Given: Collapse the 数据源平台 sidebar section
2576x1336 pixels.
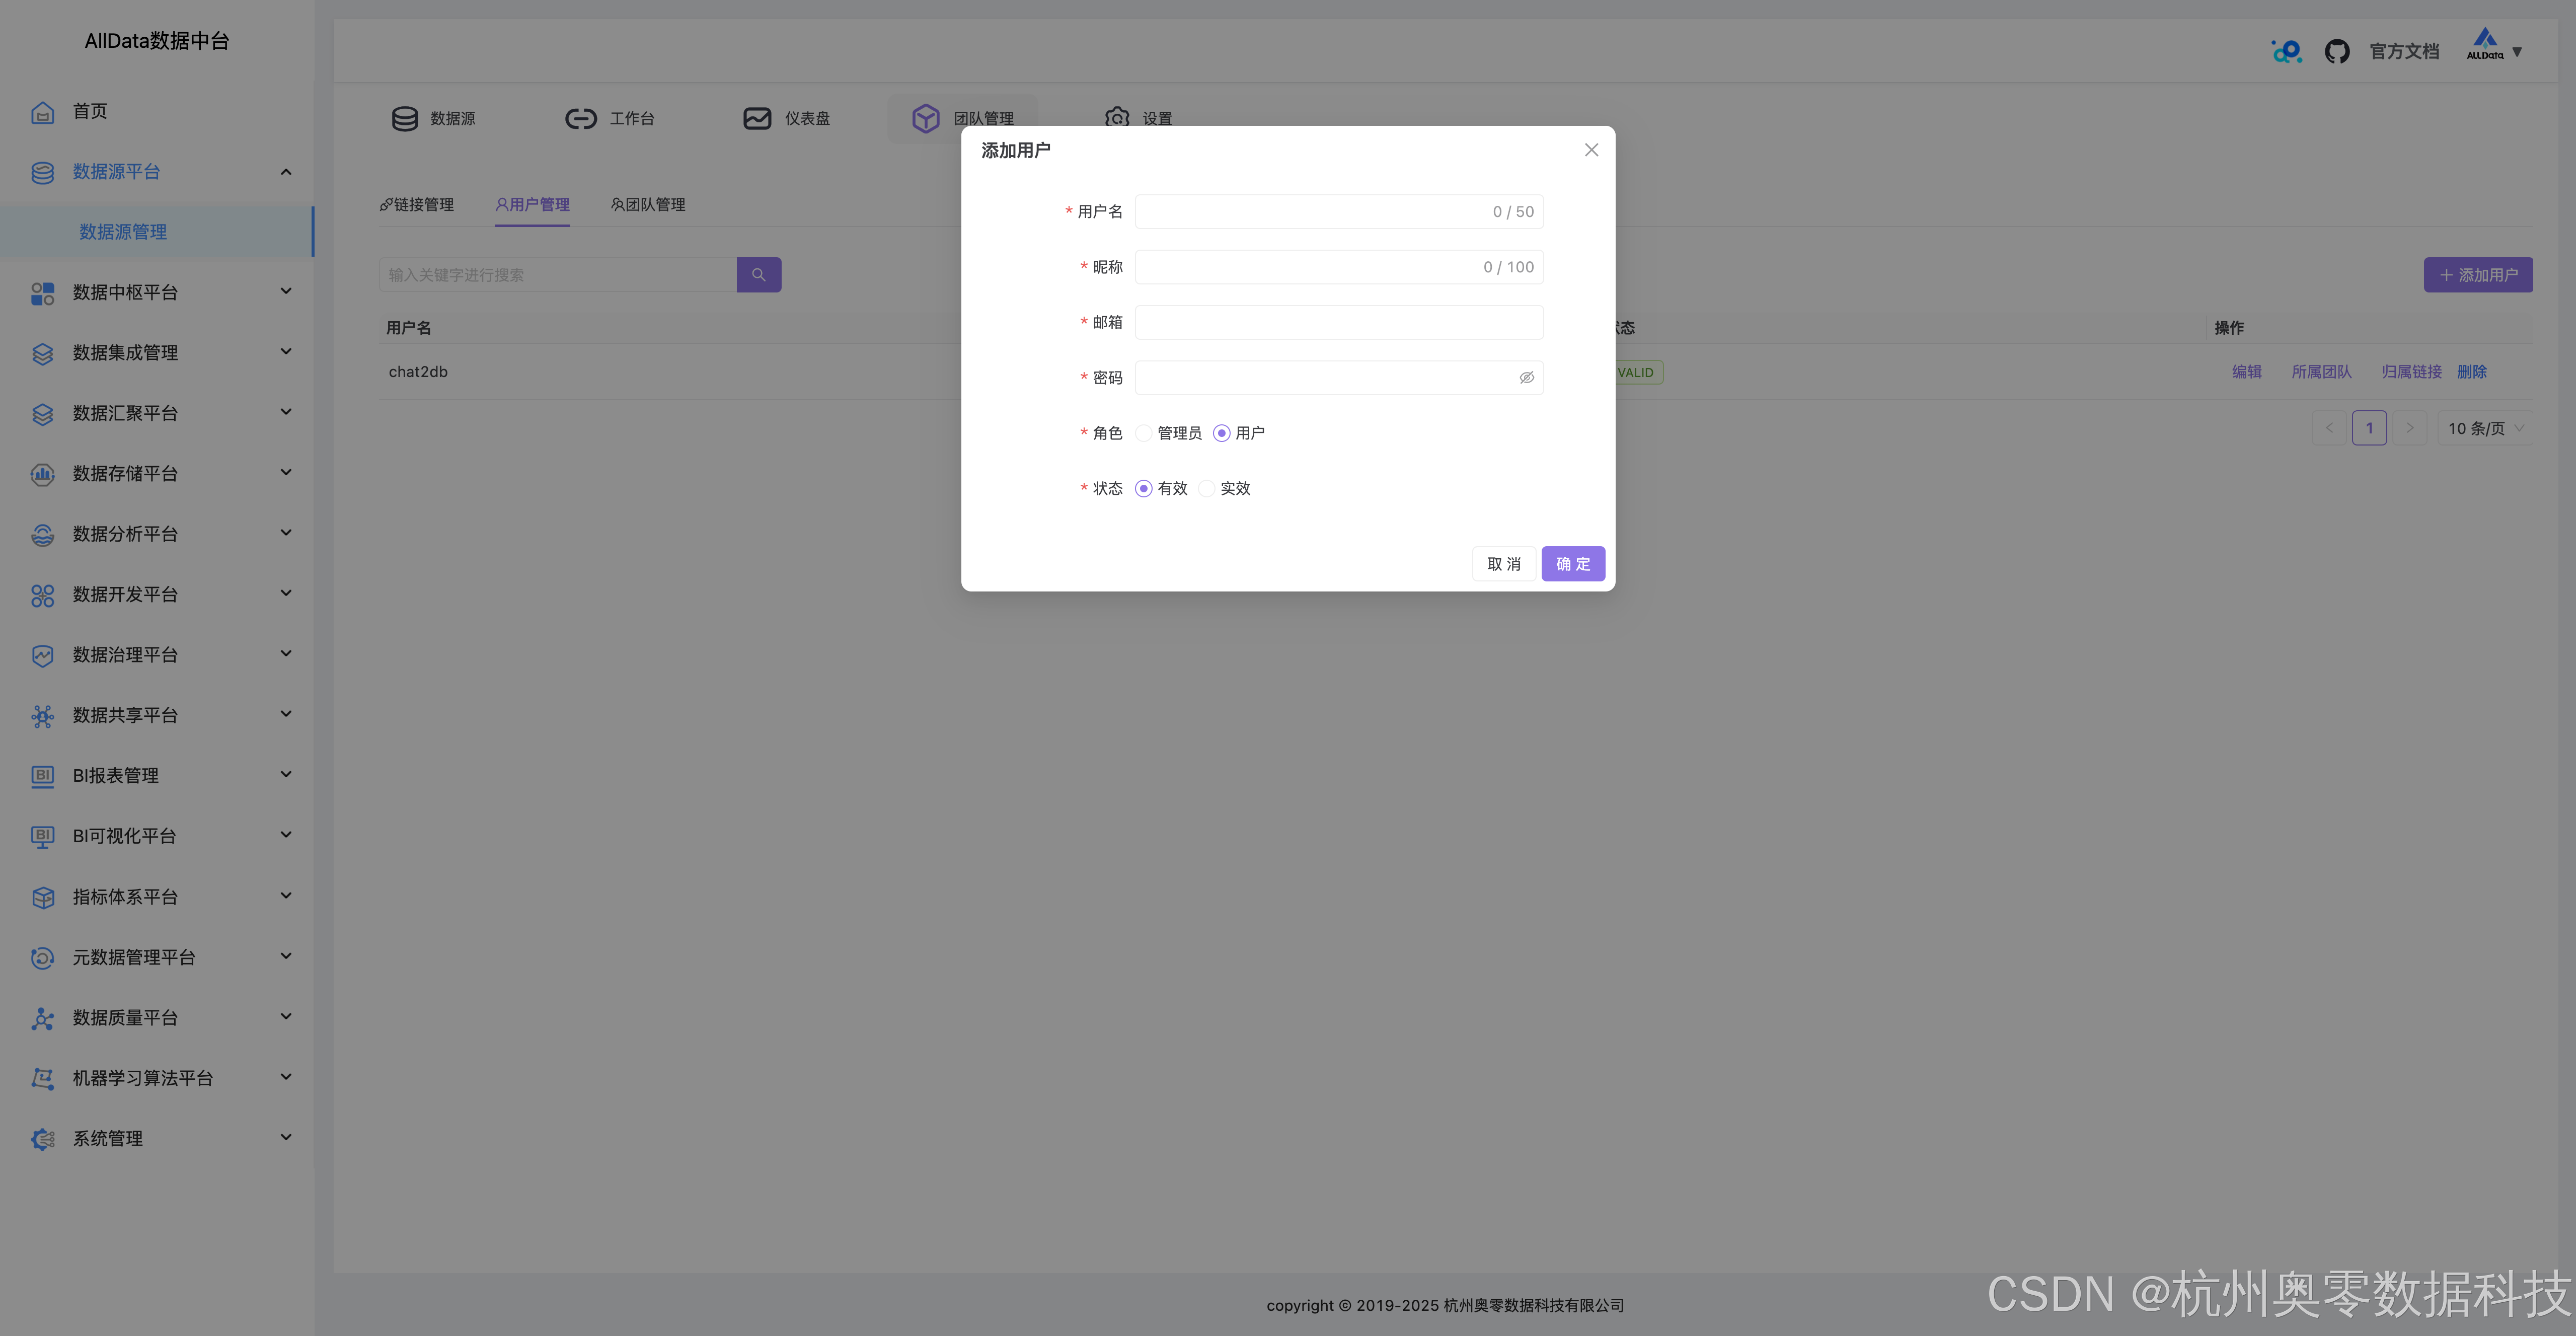Looking at the screenshot, I should [x=286, y=171].
